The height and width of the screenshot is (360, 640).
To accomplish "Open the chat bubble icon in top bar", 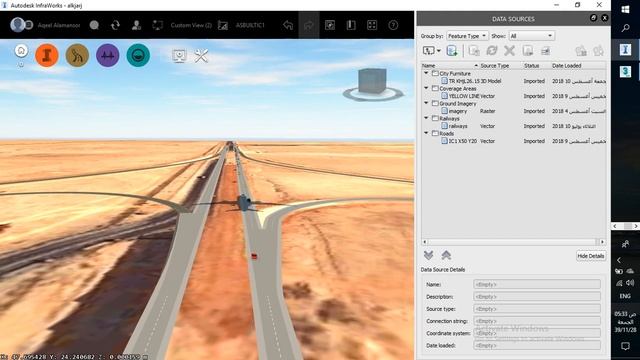I will 94,25.
